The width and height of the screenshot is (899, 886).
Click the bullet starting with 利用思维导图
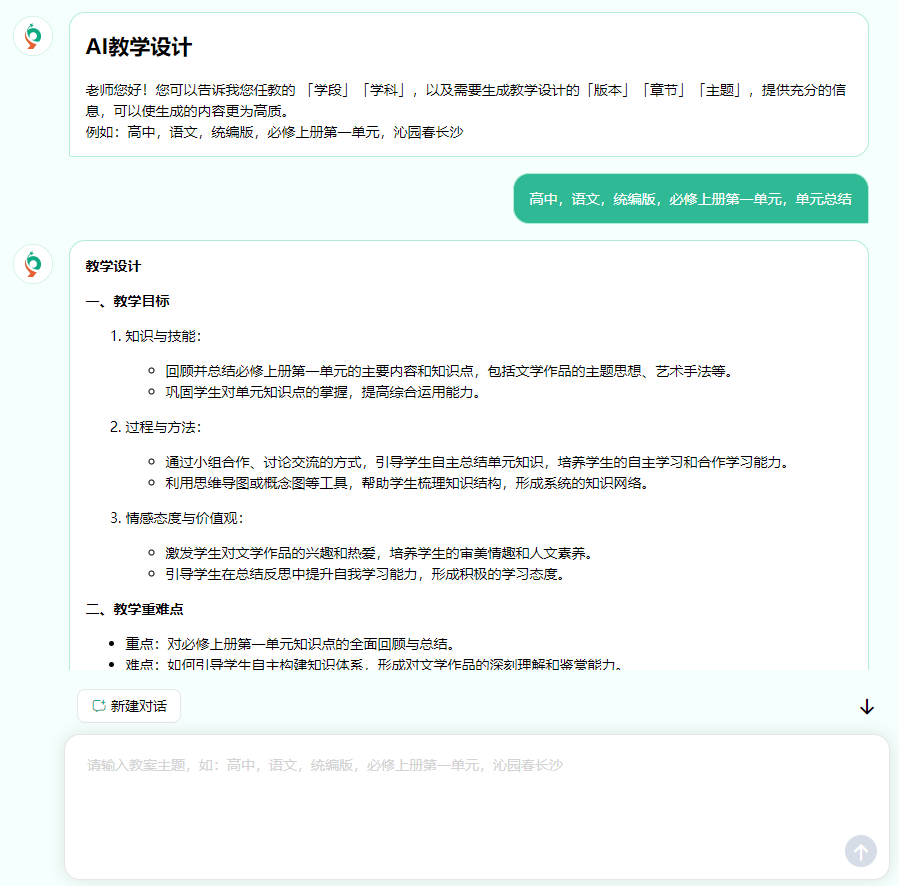[407, 483]
